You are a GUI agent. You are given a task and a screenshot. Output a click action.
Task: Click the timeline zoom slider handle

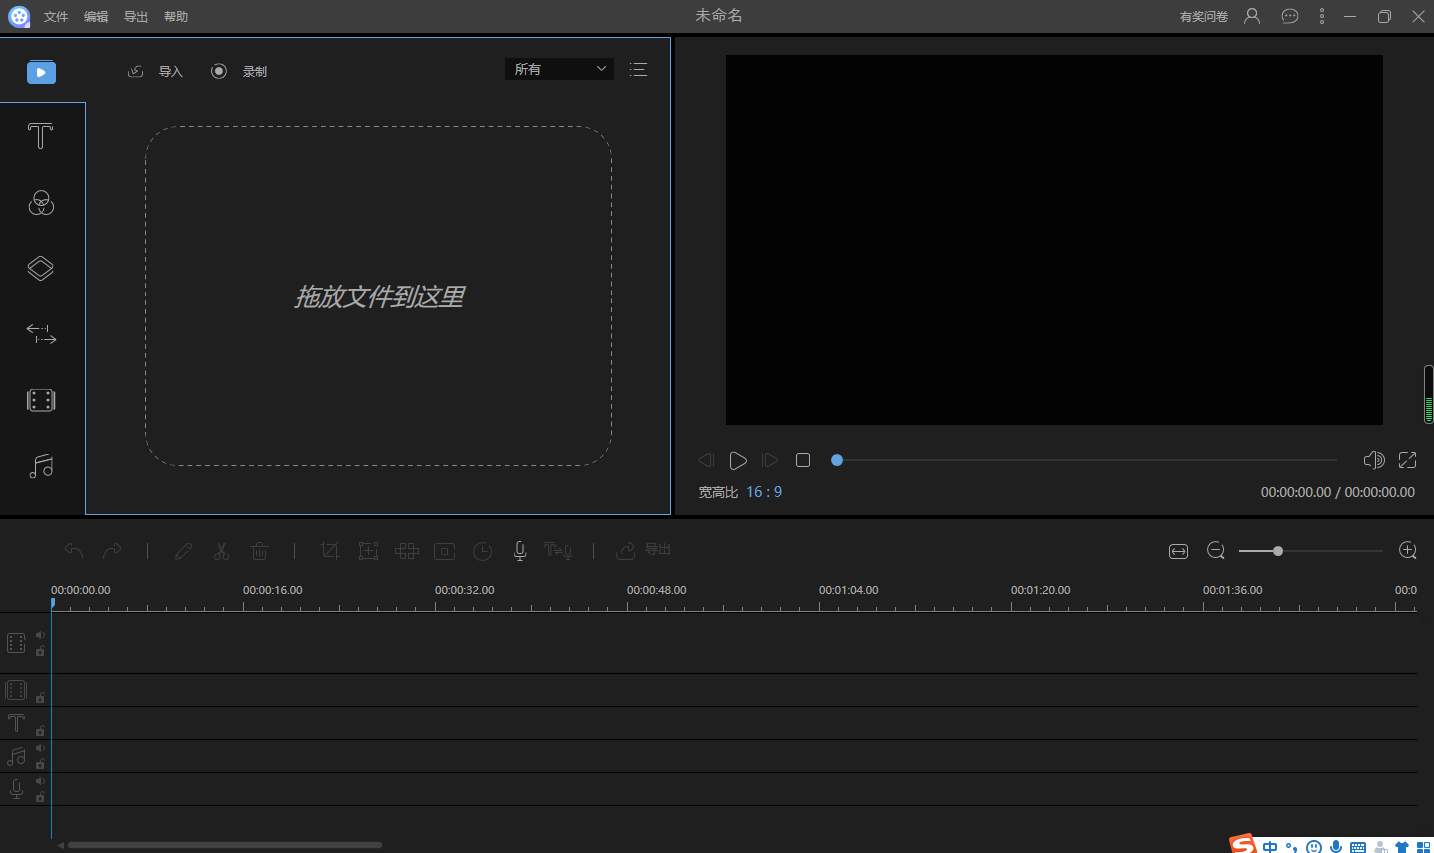pyautogui.click(x=1278, y=551)
